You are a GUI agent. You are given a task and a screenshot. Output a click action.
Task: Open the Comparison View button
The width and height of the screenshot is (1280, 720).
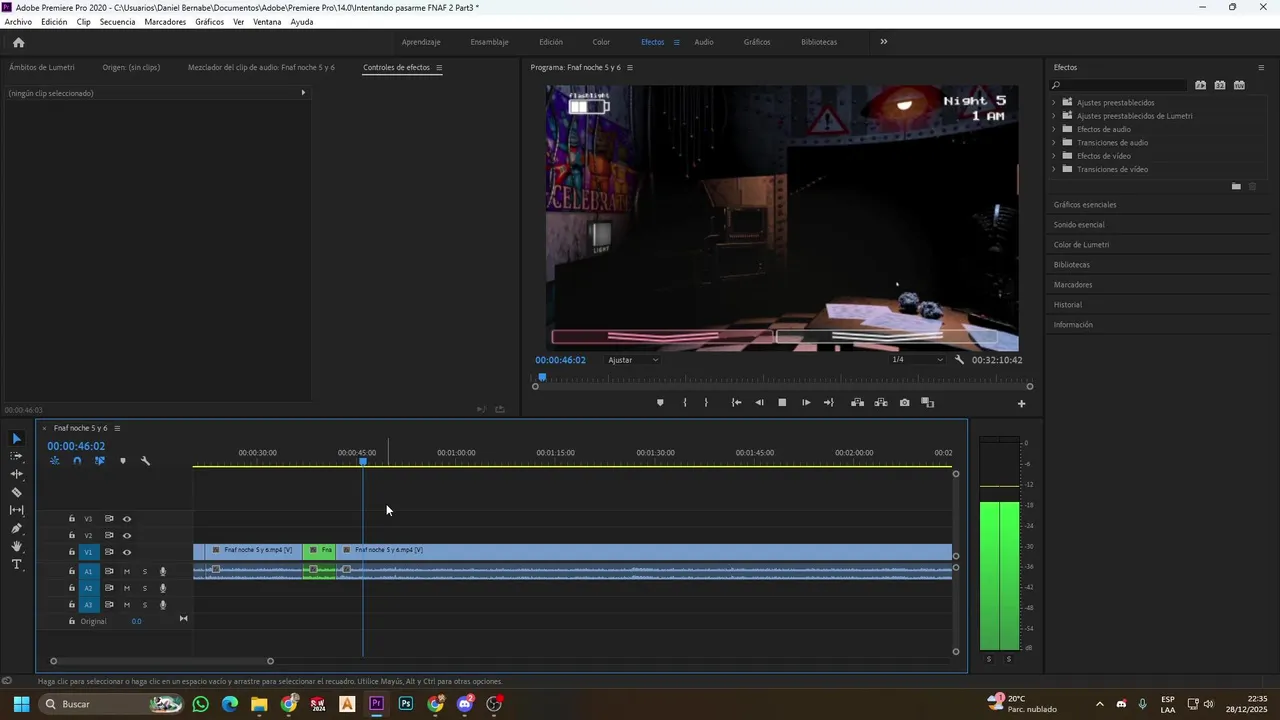(928, 403)
